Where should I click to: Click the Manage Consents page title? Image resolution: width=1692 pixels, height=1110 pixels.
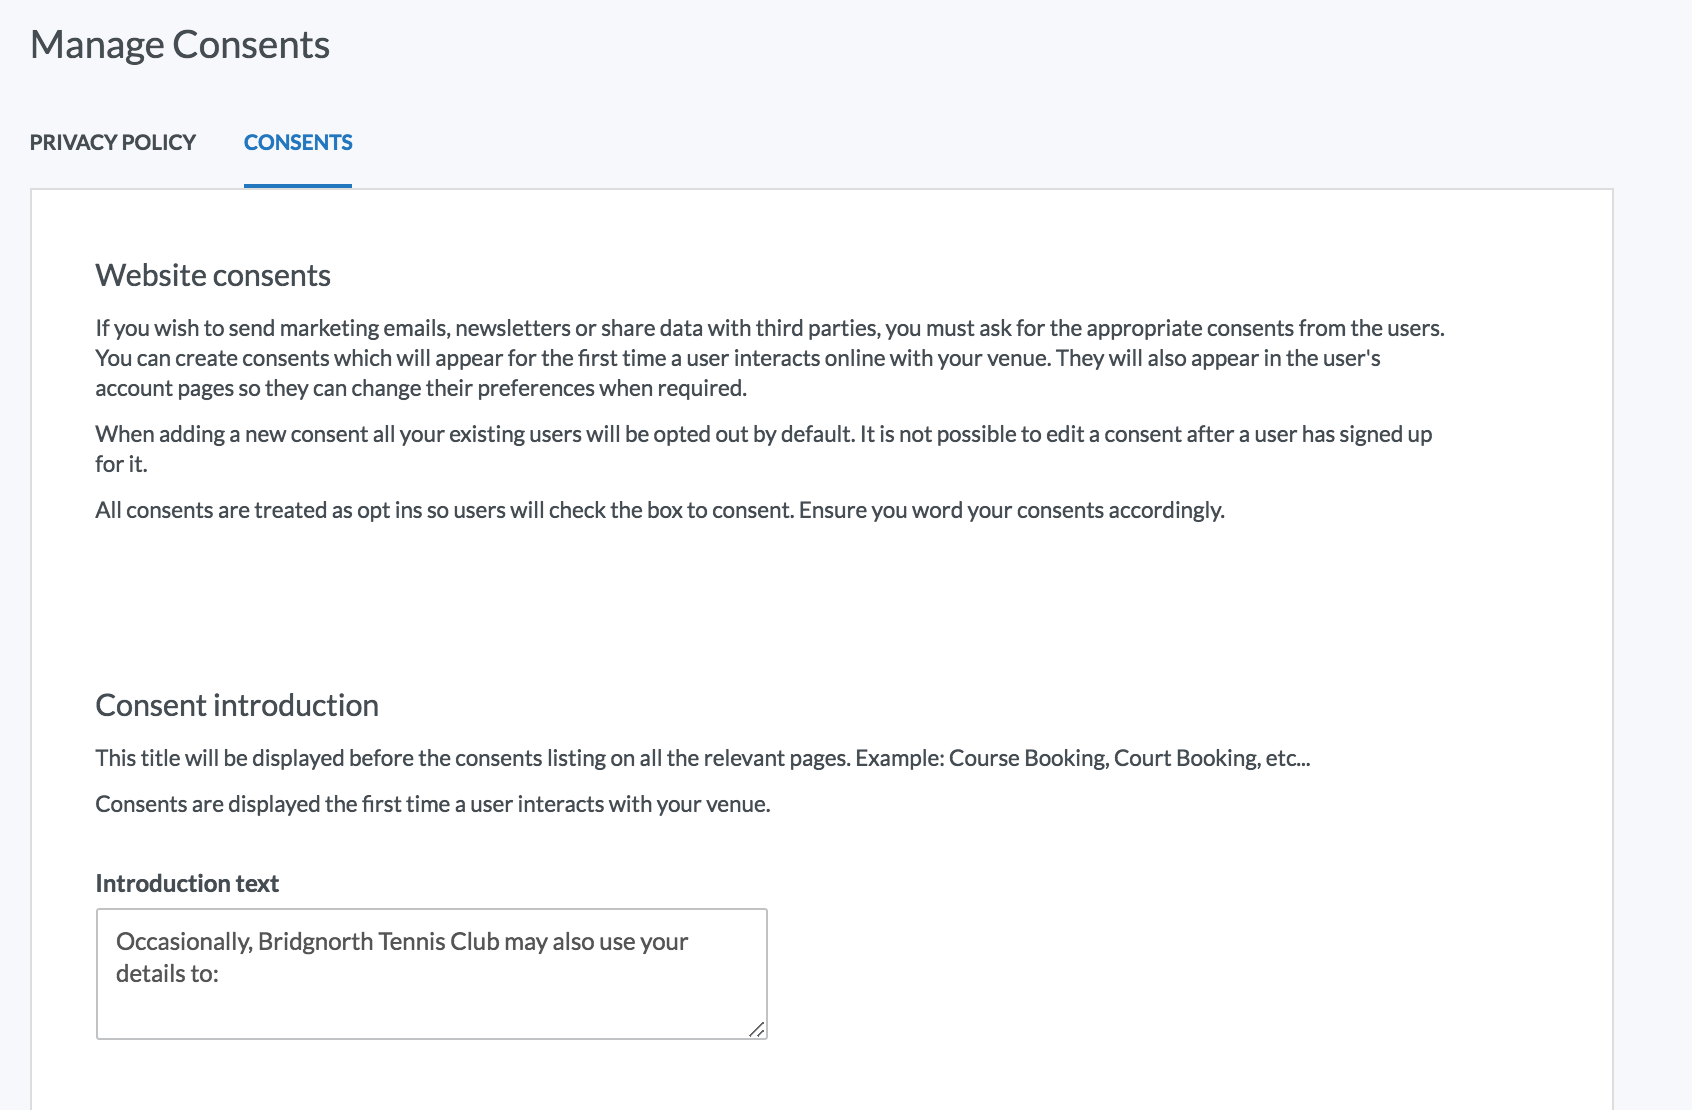pos(180,45)
